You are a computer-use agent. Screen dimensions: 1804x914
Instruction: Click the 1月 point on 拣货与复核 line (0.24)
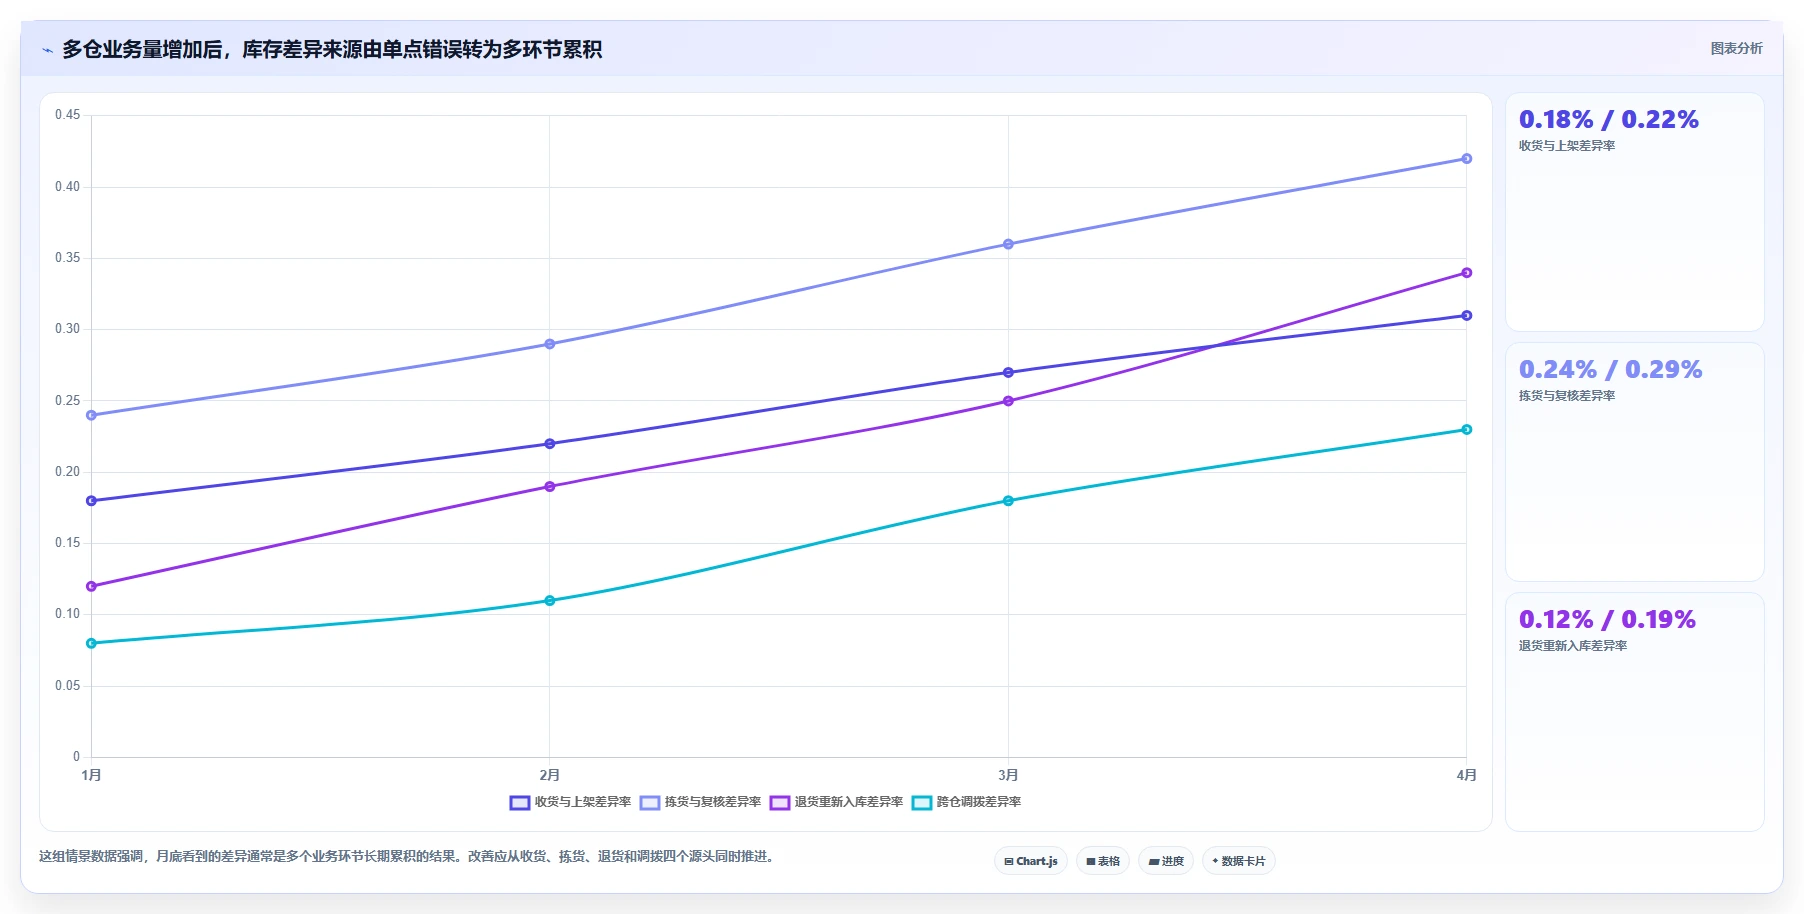point(91,415)
